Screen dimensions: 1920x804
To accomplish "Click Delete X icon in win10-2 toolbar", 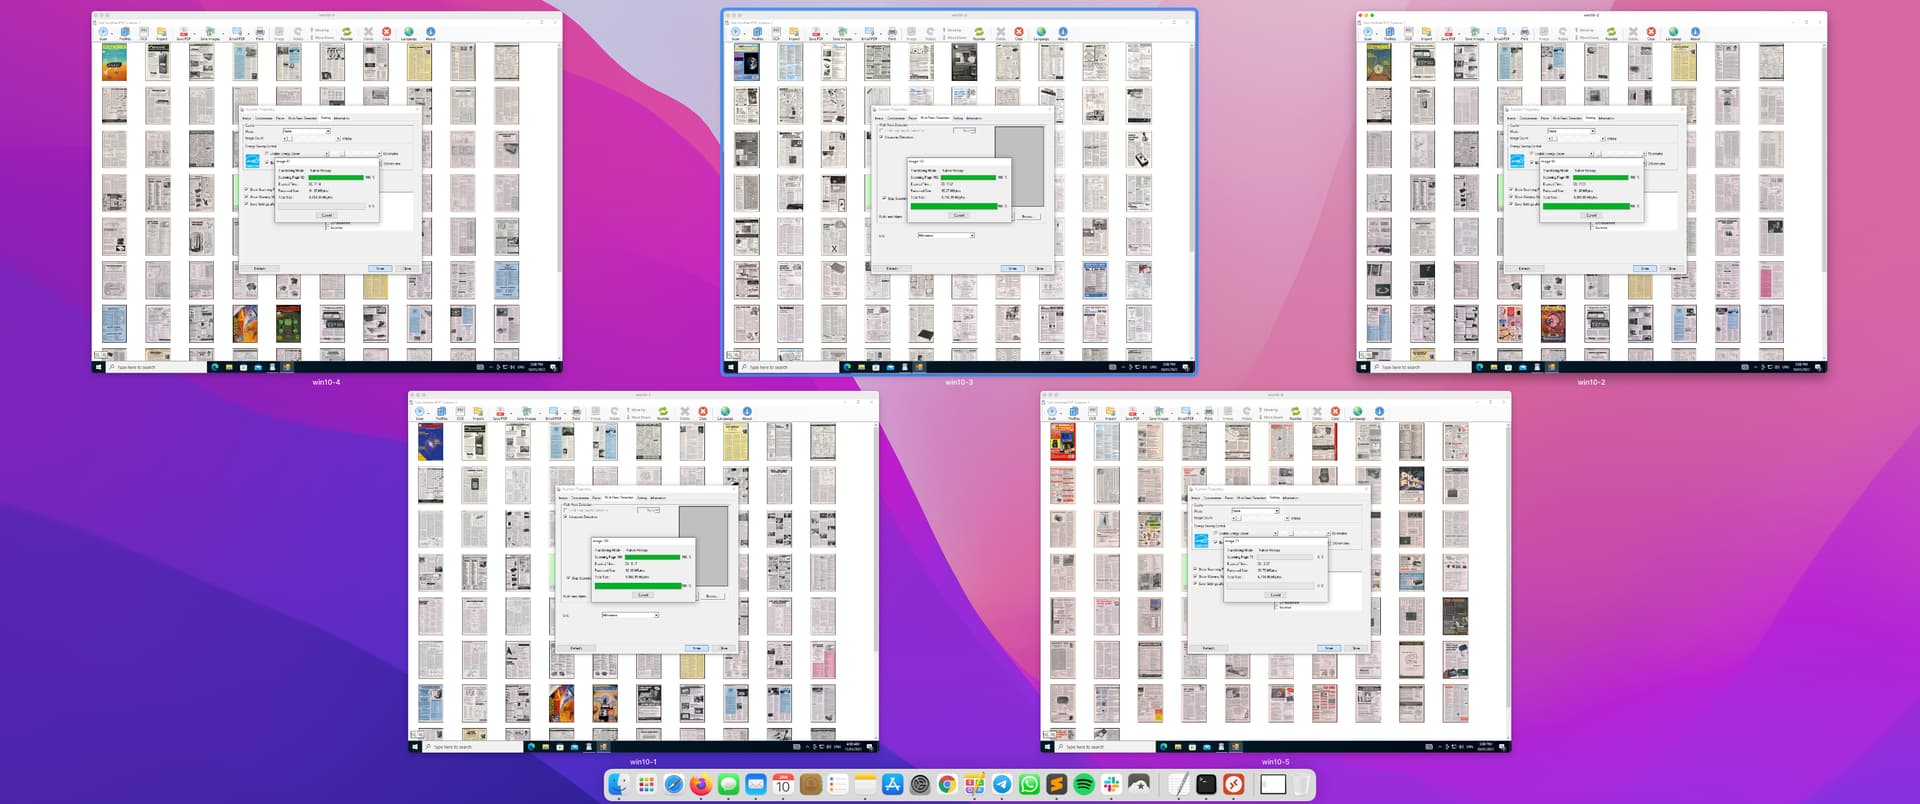I will tap(1632, 31).
